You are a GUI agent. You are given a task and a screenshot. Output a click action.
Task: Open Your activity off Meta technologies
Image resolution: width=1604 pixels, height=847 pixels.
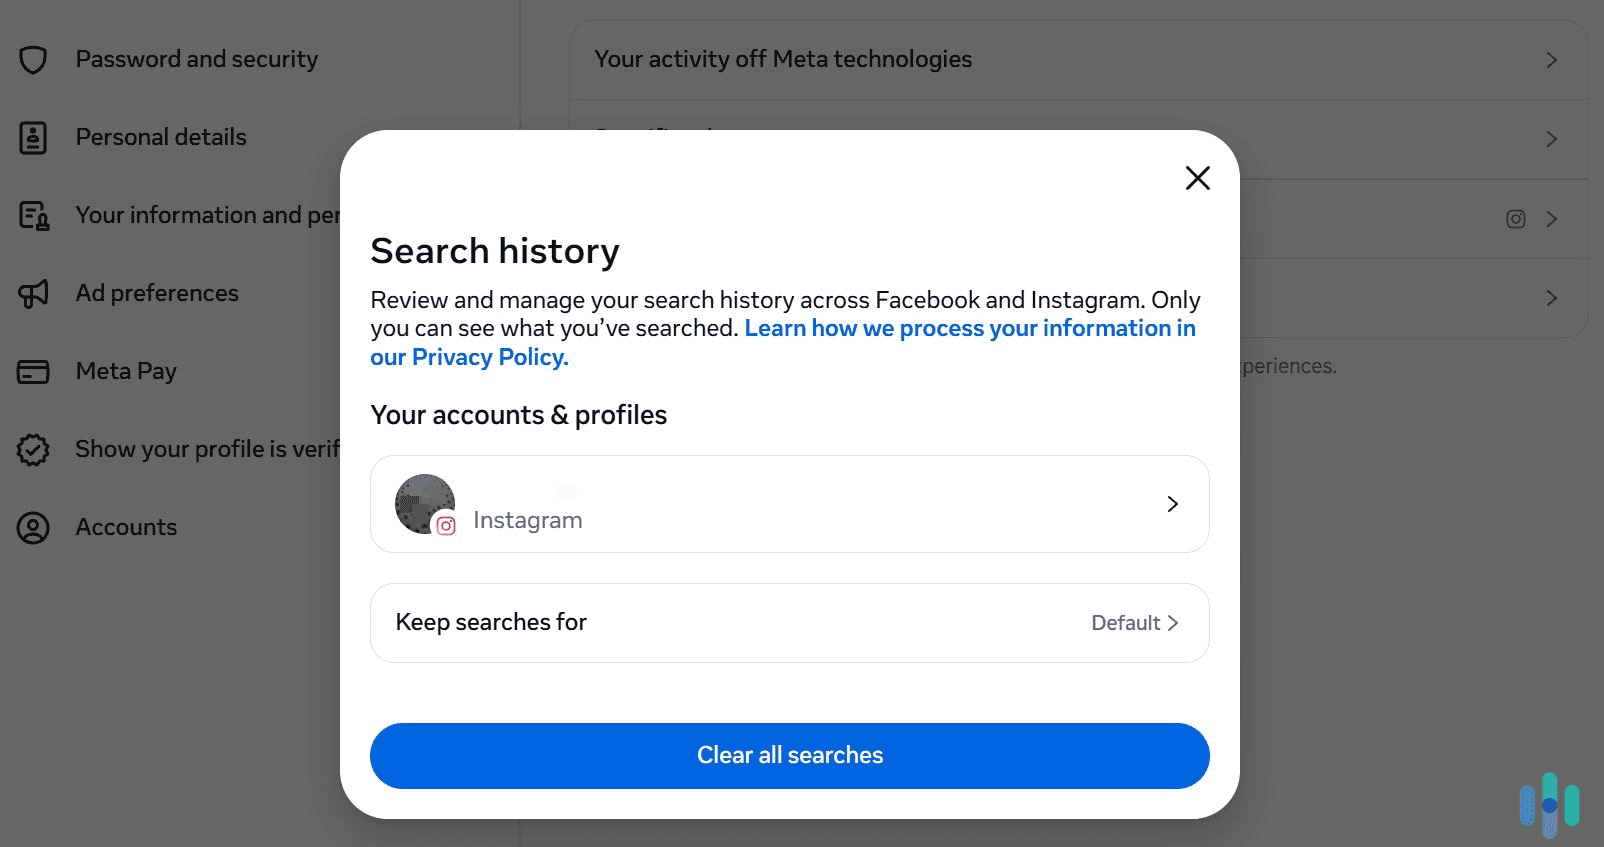(x=1079, y=59)
